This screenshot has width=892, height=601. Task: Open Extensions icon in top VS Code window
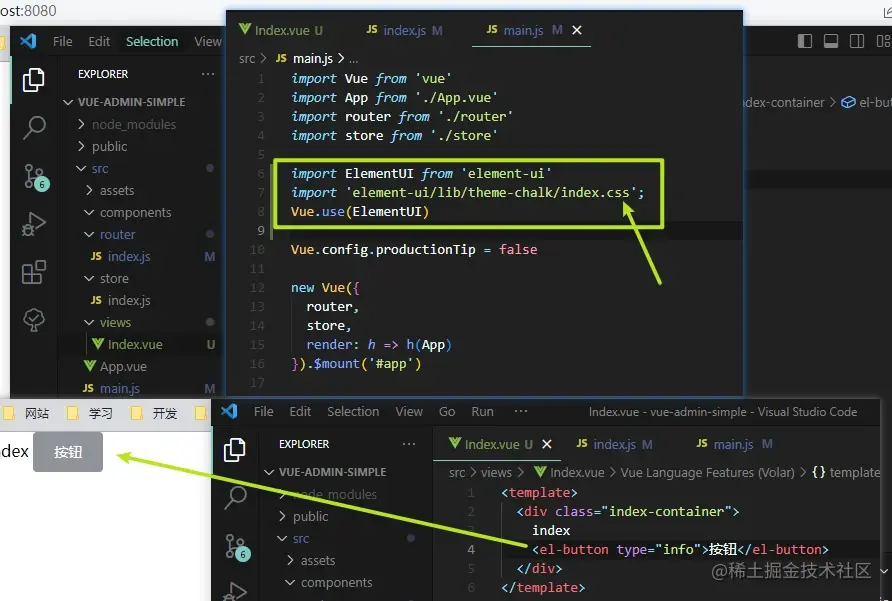coord(34,272)
